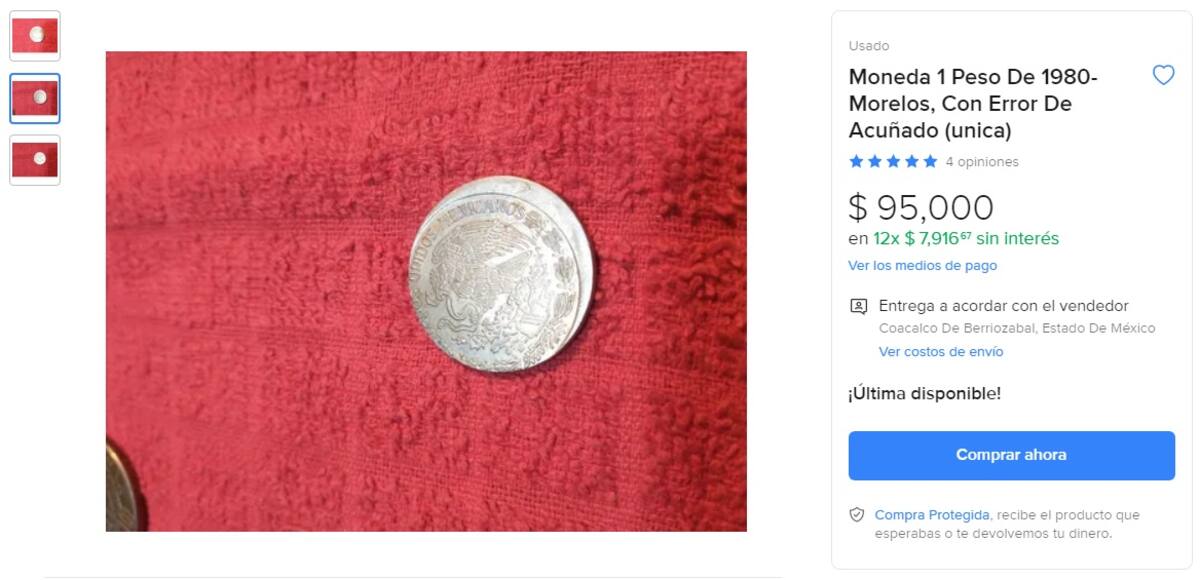Click the ¡Última disponible! notice

tap(925, 394)
